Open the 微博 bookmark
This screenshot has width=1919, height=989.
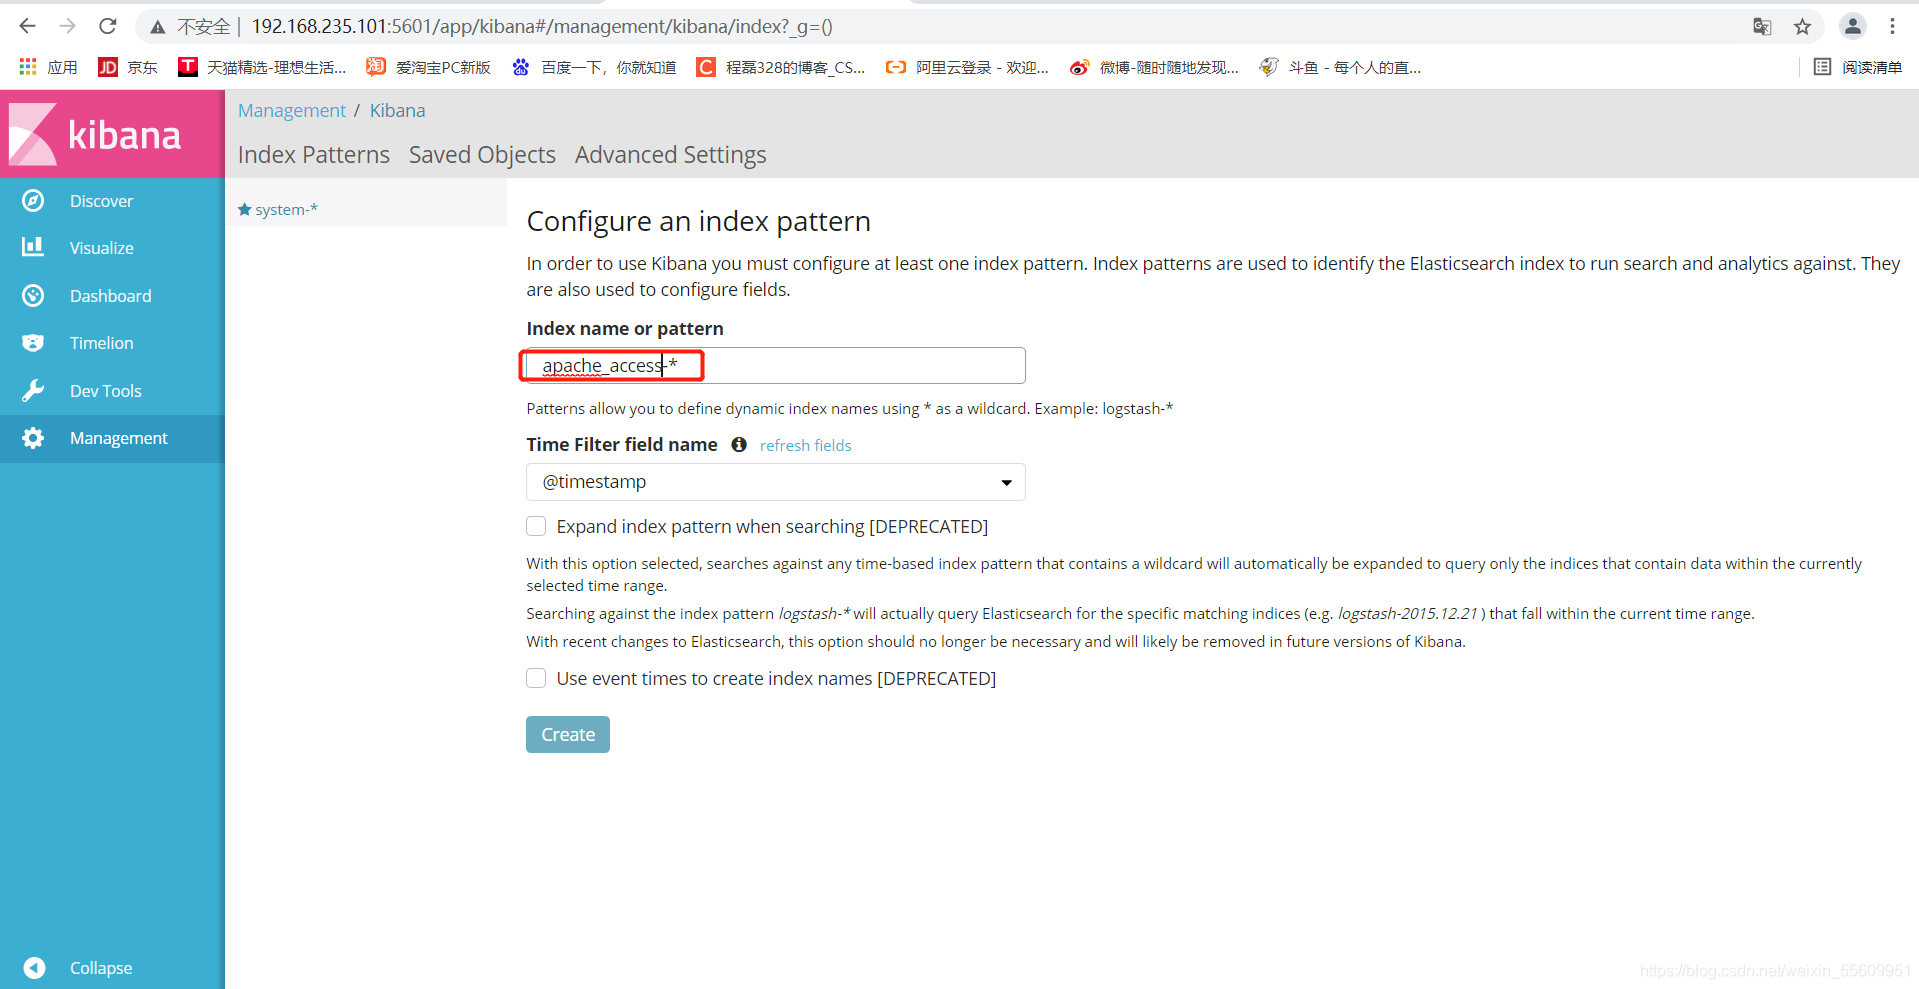pos(1154,67)
